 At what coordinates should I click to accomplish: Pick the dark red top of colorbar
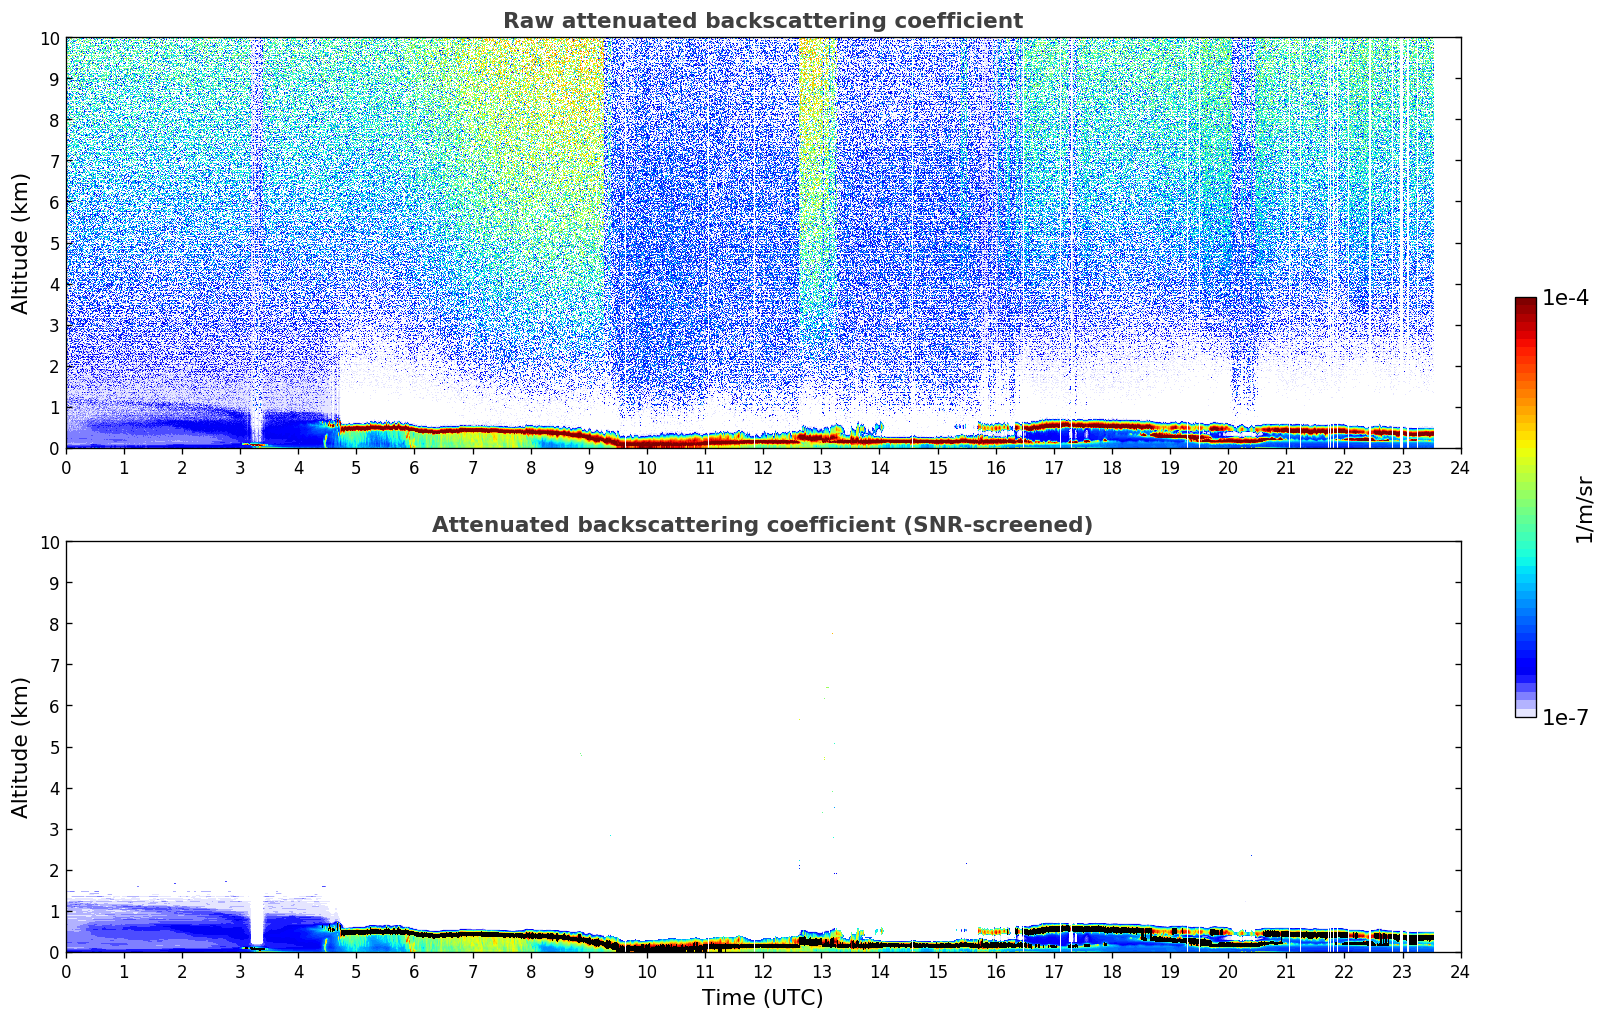[x=1525, y=303]
